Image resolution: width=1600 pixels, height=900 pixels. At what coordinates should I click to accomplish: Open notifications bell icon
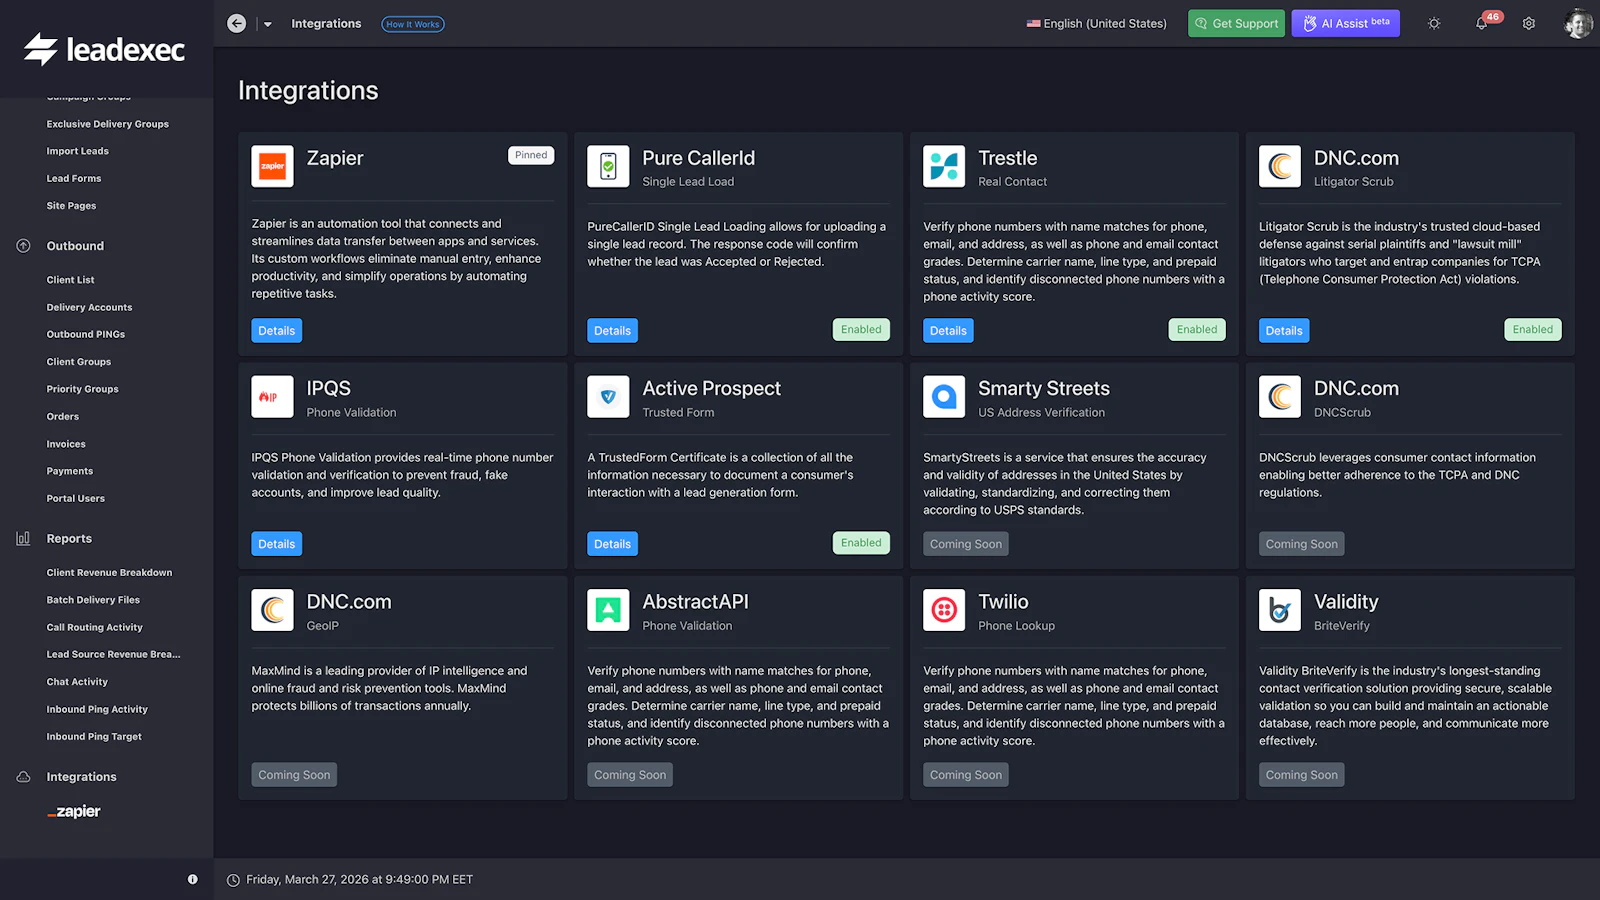coord(1481,24)
